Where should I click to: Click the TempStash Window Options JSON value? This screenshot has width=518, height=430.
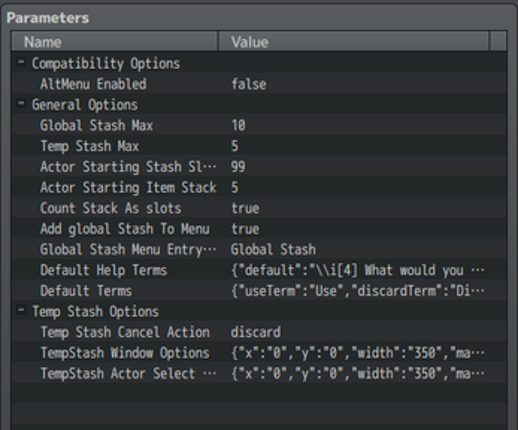coord(358,353)
